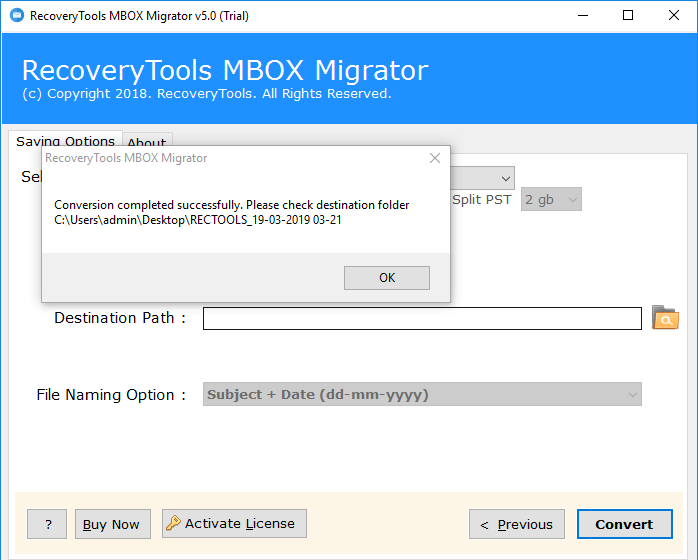
Task: Open the Split PST size dropdown
Action: (x=551, y=199)
